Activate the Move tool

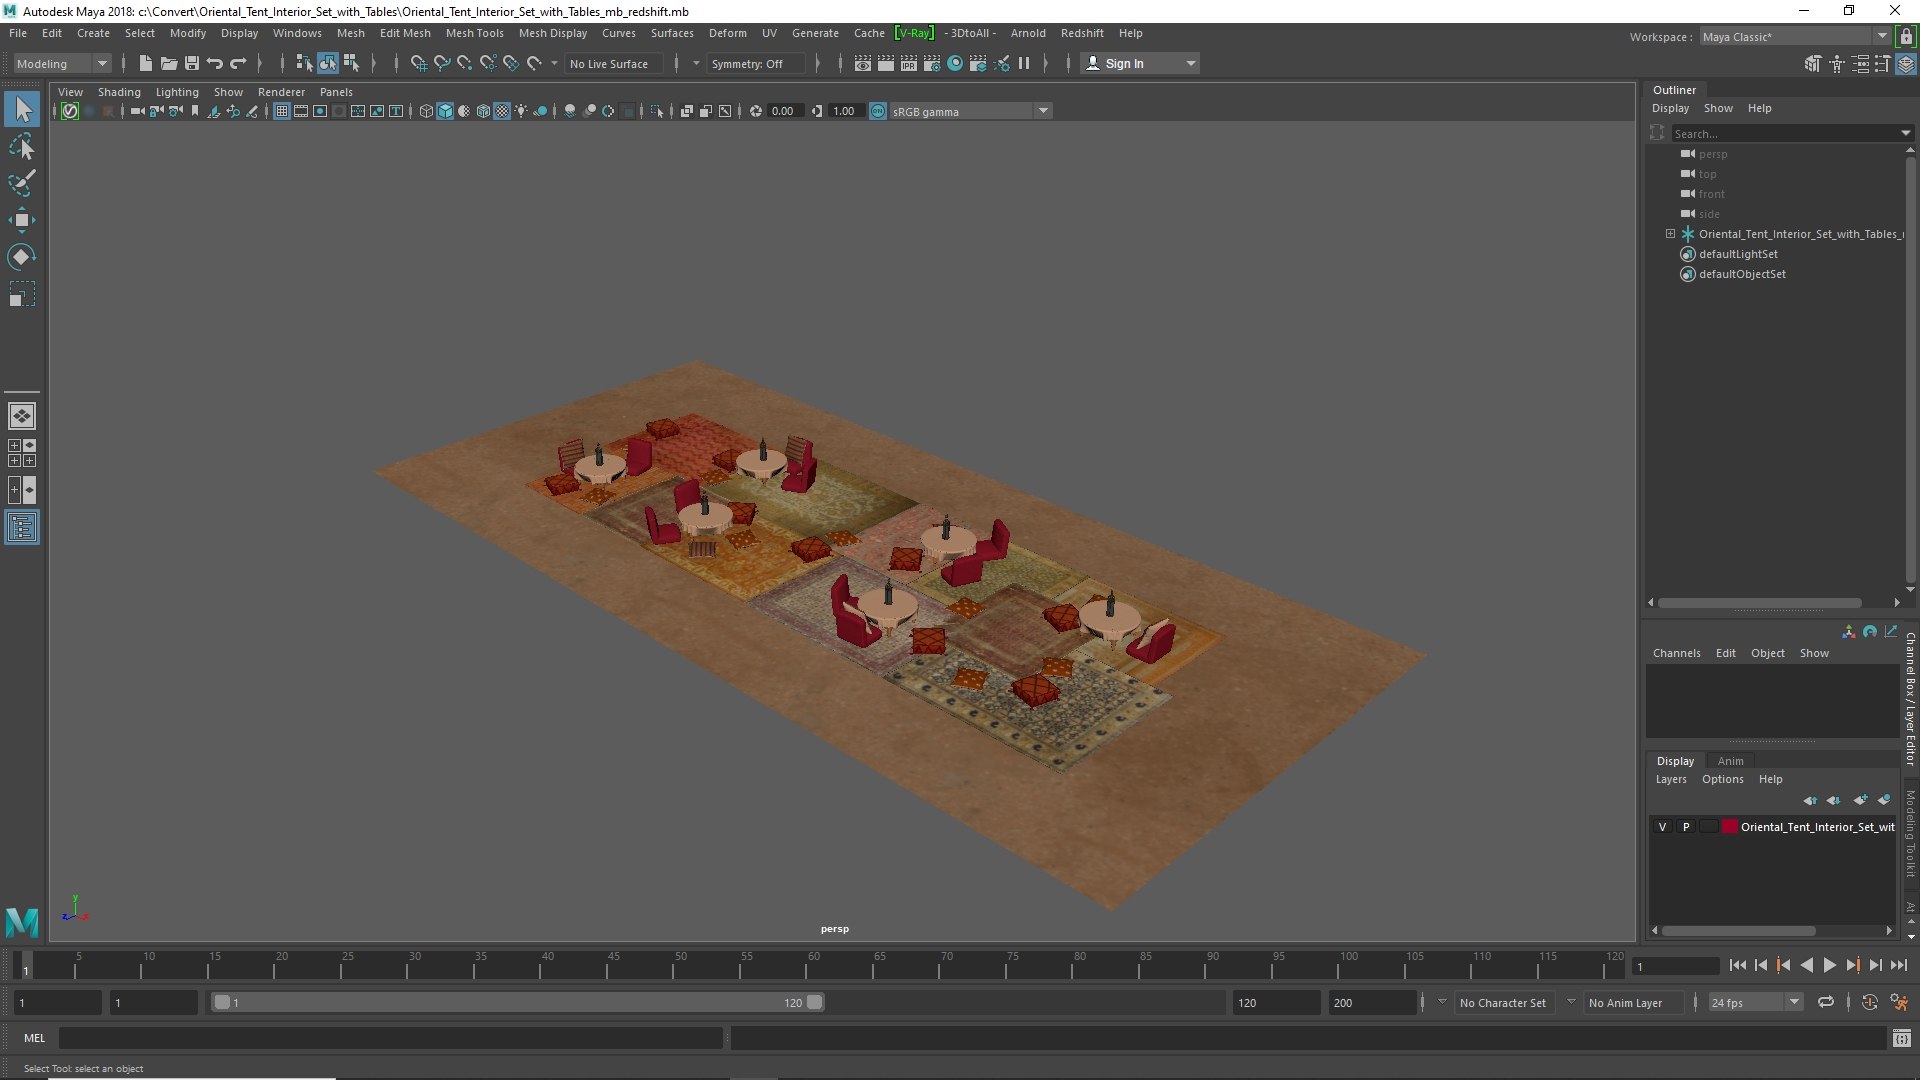tap(22, 220)
